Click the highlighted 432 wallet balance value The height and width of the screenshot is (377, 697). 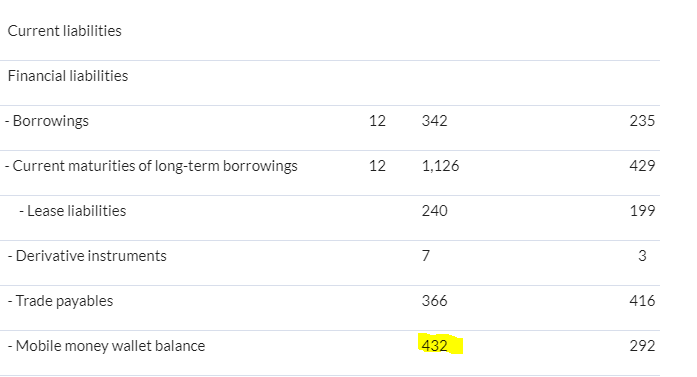pos(435,345)
